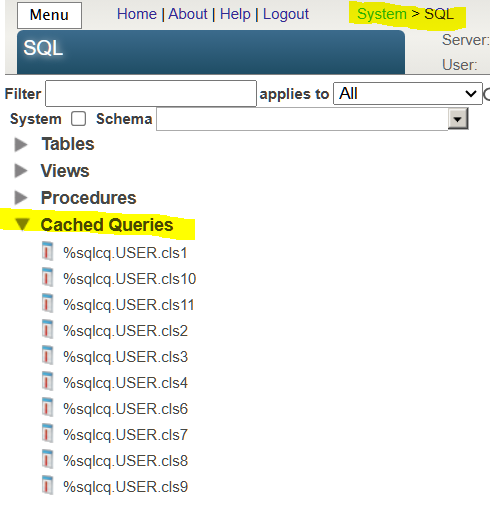
Task: Click the icon beside %sqlcq.USER.cls11
Action: pyautogui.click(x=47, y=303)
